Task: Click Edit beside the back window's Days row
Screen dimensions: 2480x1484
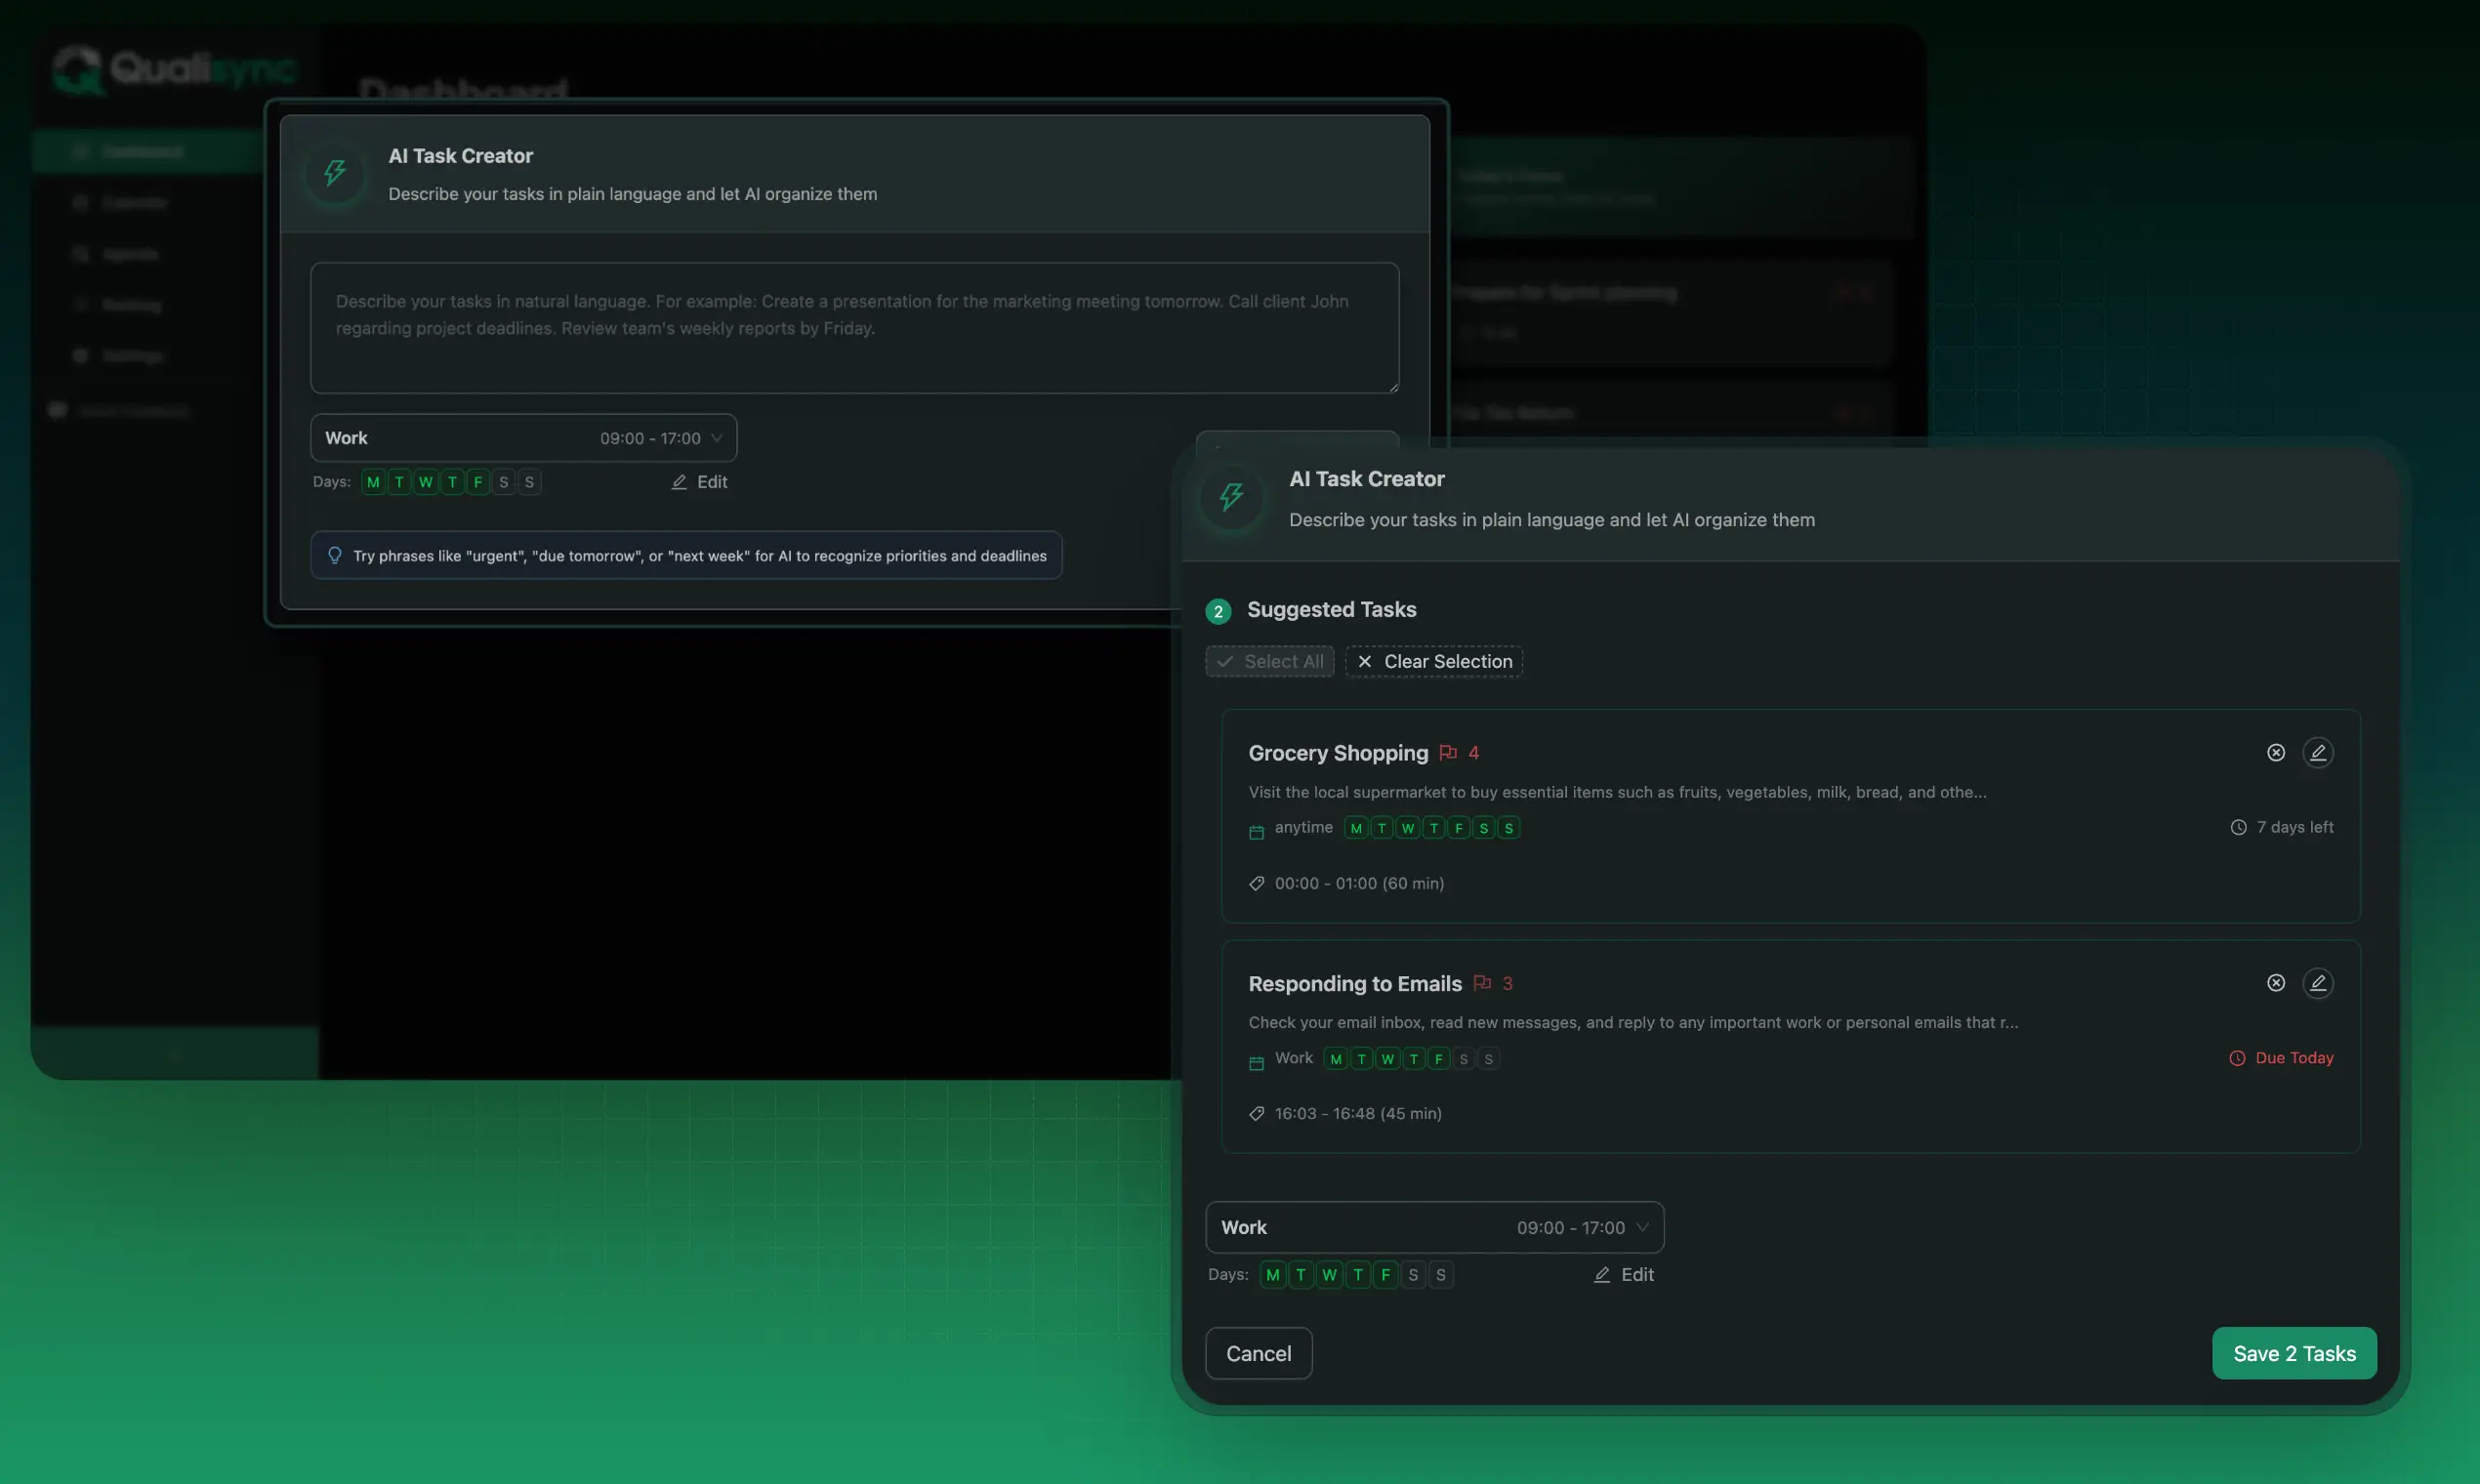Action: click(699, 482)
